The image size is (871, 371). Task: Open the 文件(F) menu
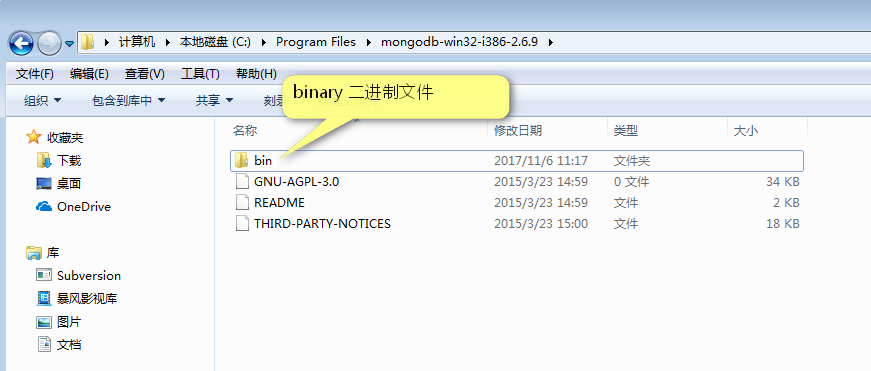34,74
